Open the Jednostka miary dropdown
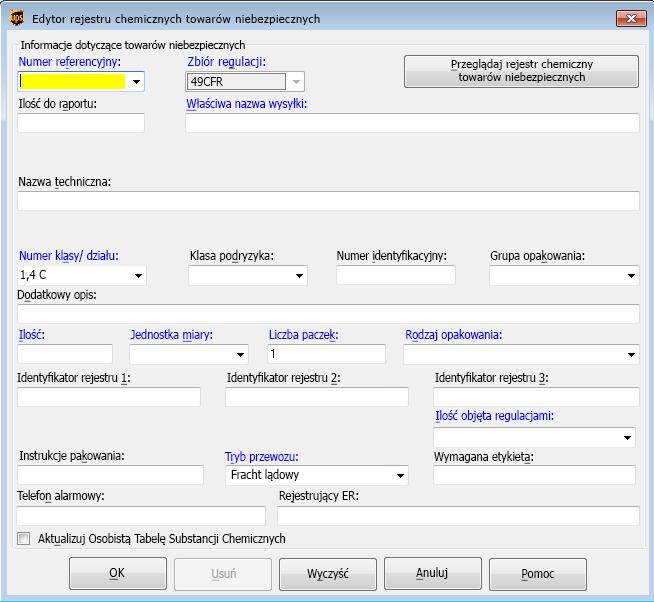 [x=240, y=355]
